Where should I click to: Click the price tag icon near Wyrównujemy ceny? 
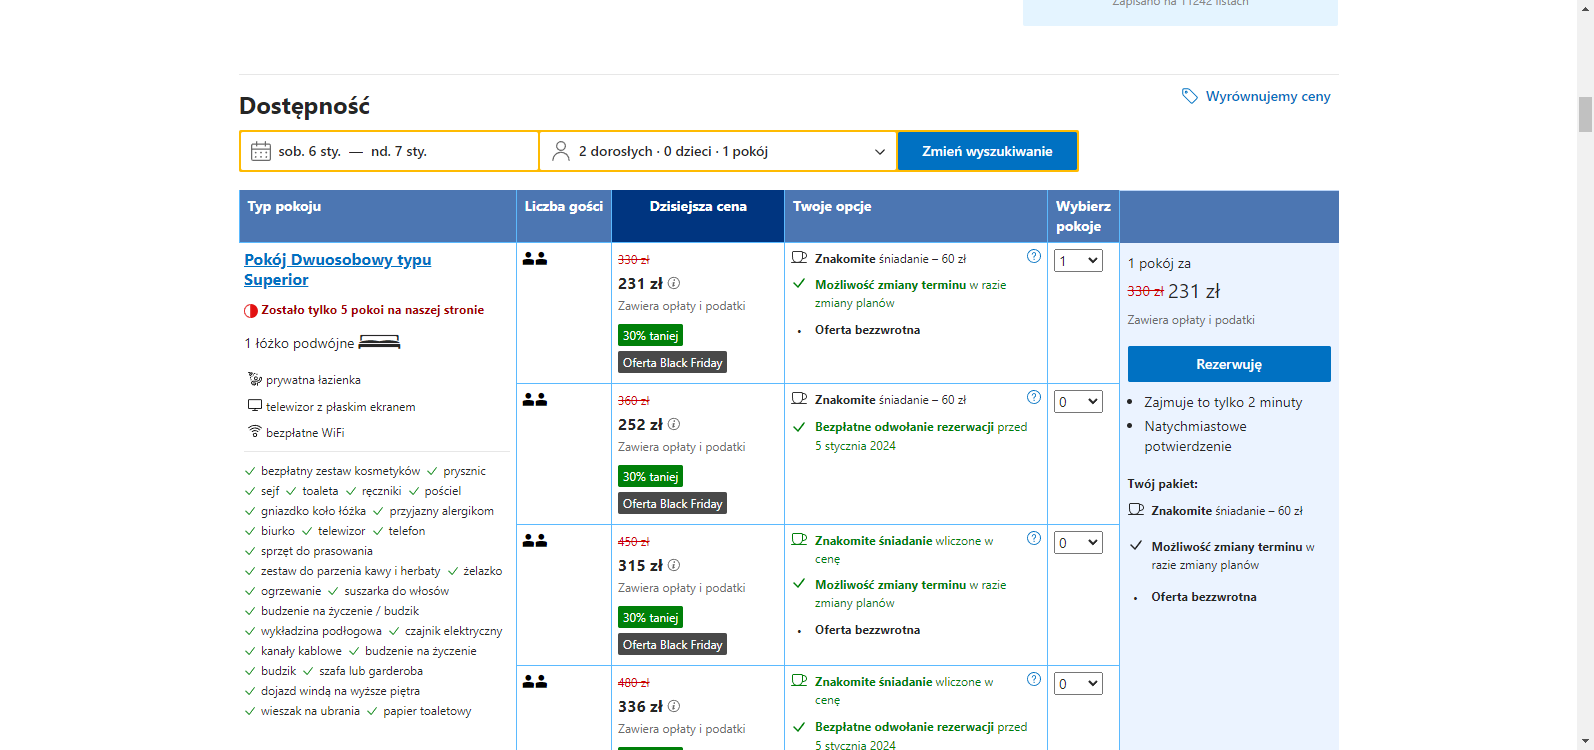(1189, 96)
